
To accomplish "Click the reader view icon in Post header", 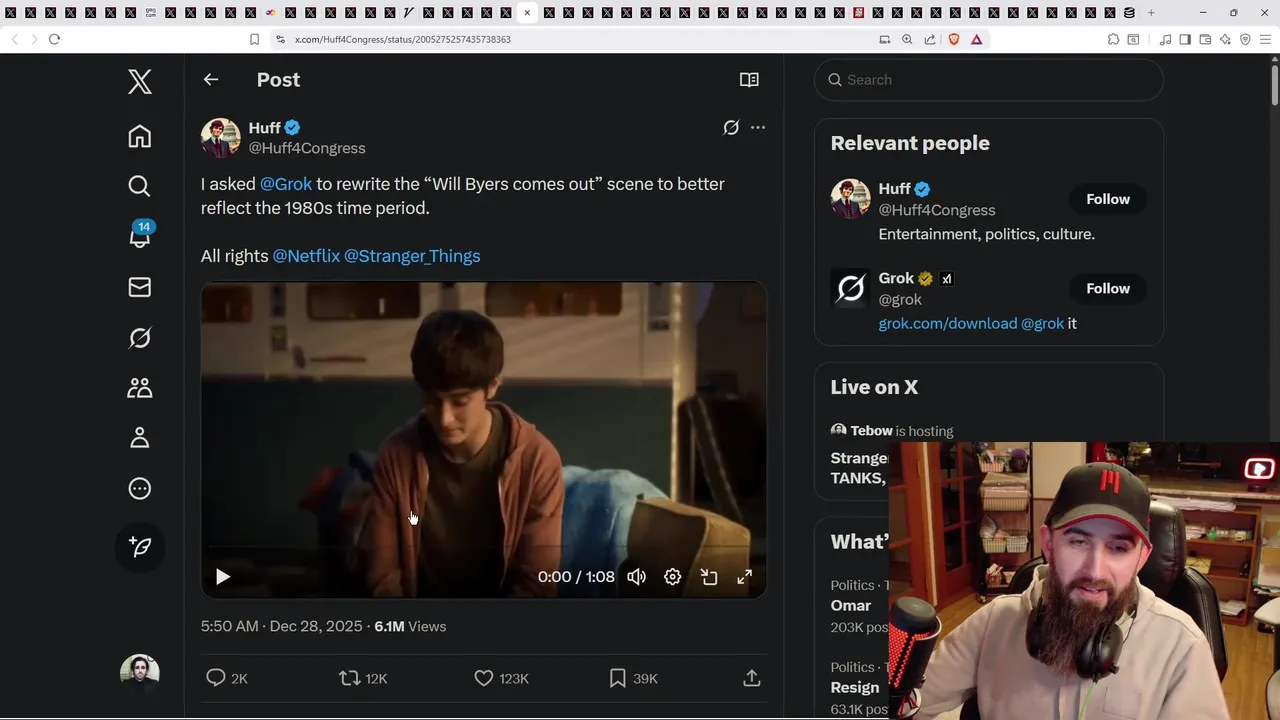I will (749, 80).
